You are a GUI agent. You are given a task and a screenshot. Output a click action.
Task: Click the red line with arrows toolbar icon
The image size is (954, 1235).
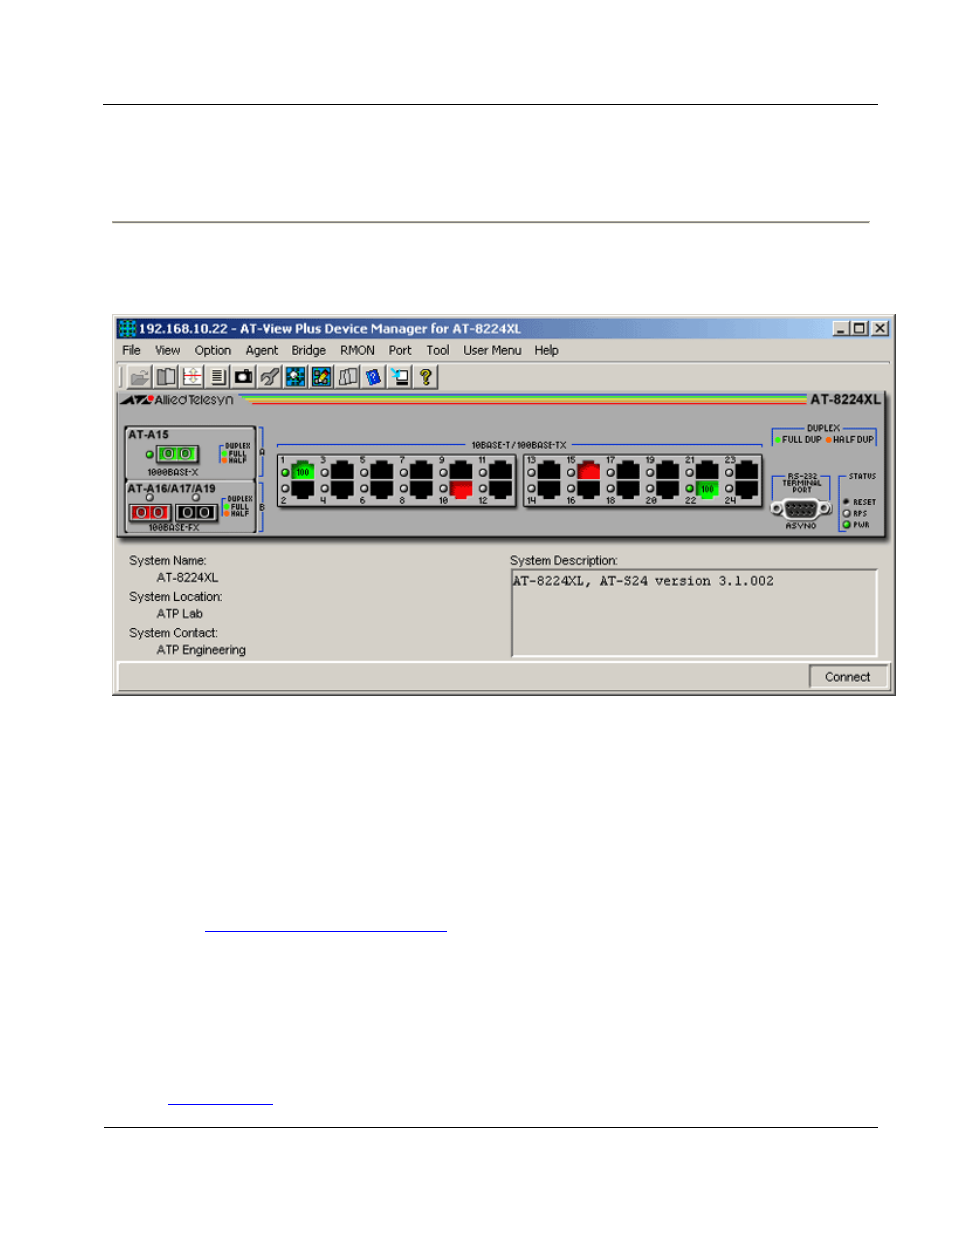(192, 377)
